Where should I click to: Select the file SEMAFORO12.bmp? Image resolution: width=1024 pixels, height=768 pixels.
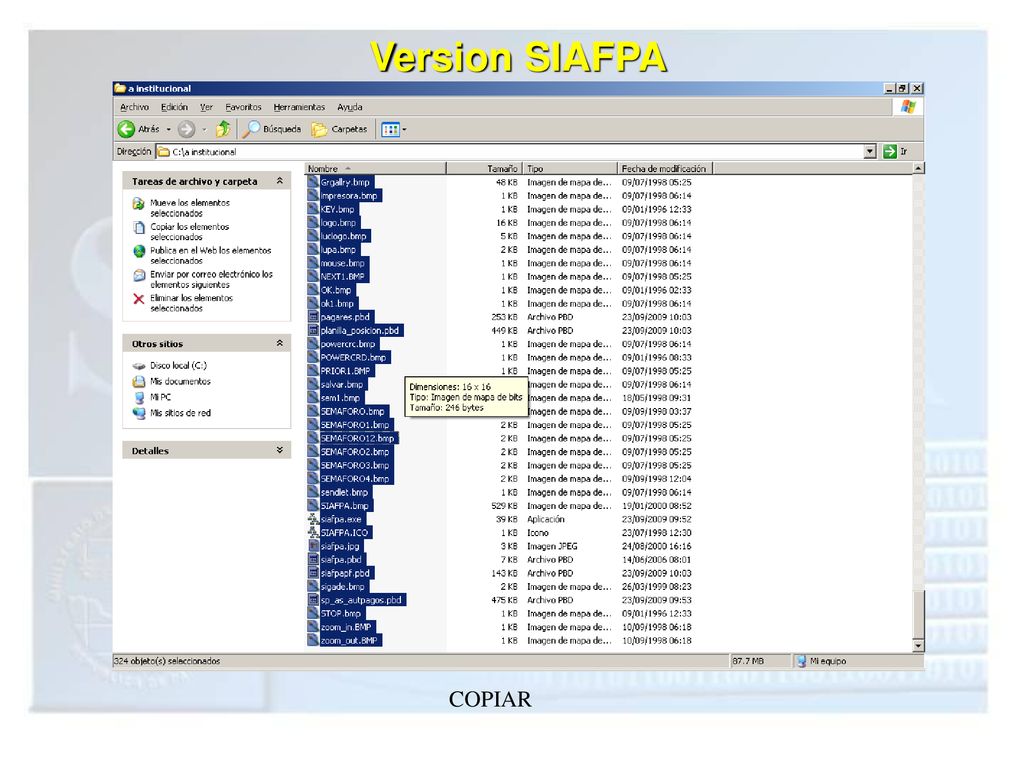tap(357, 438)
